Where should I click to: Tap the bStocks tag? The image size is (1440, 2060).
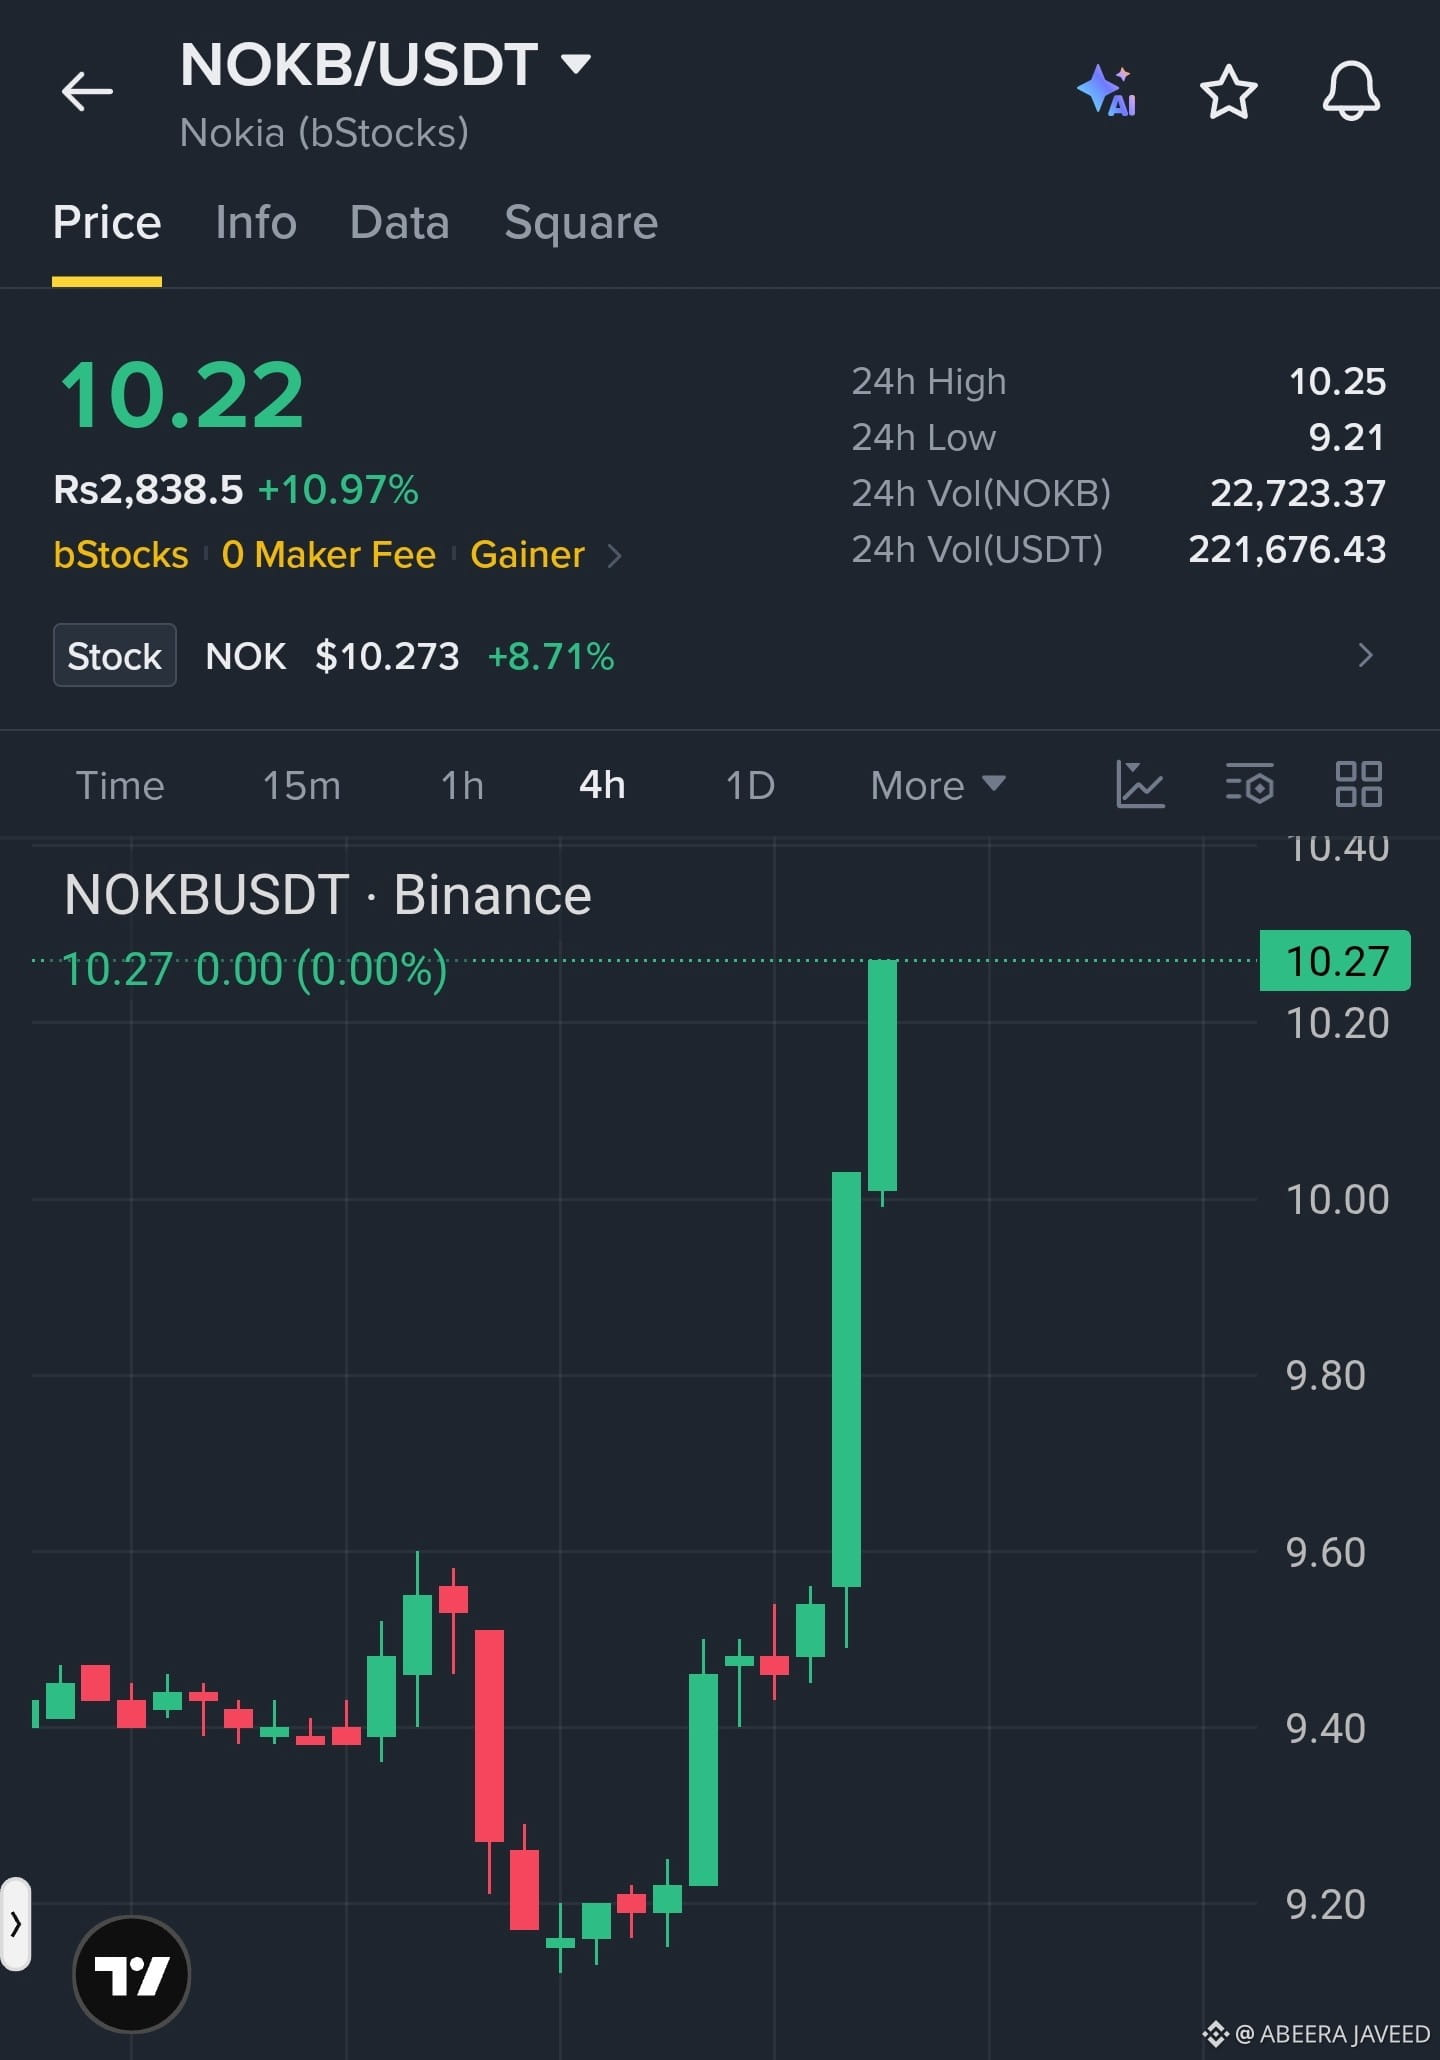(x=121, y=554)
